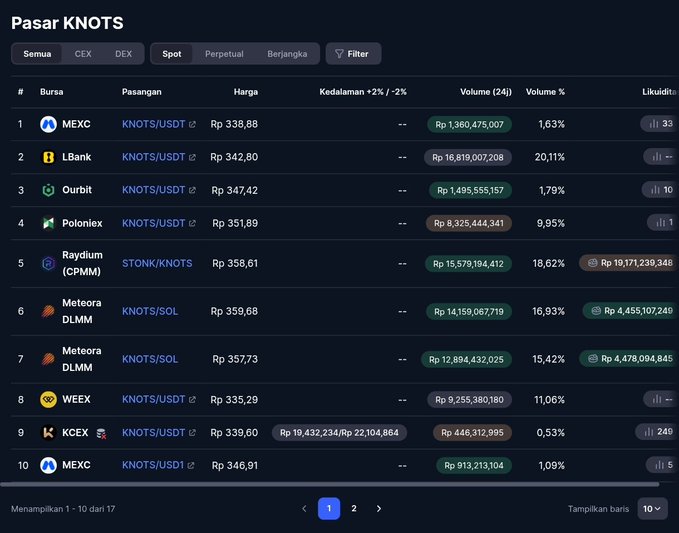Sort by the Volume % column header
The width and height of the screenshot is (679, 533).
point(545,92)
